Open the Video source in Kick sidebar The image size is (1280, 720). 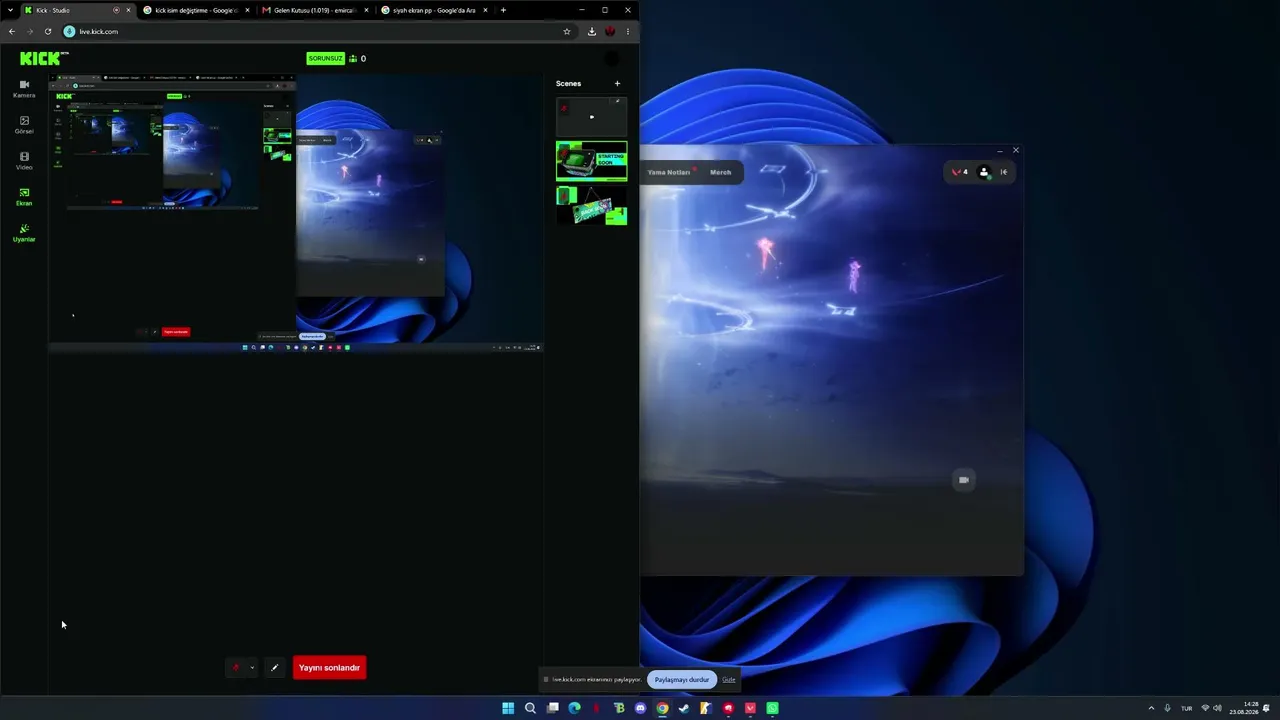[24, 161]
